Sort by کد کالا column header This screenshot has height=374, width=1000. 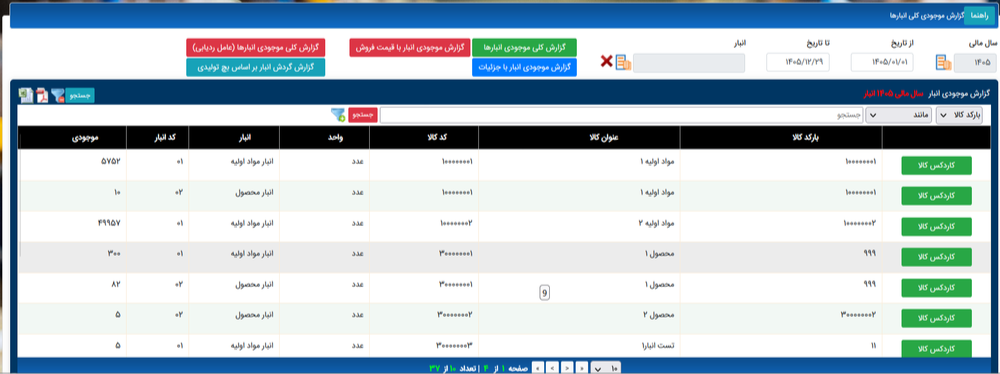pos(424,138)
